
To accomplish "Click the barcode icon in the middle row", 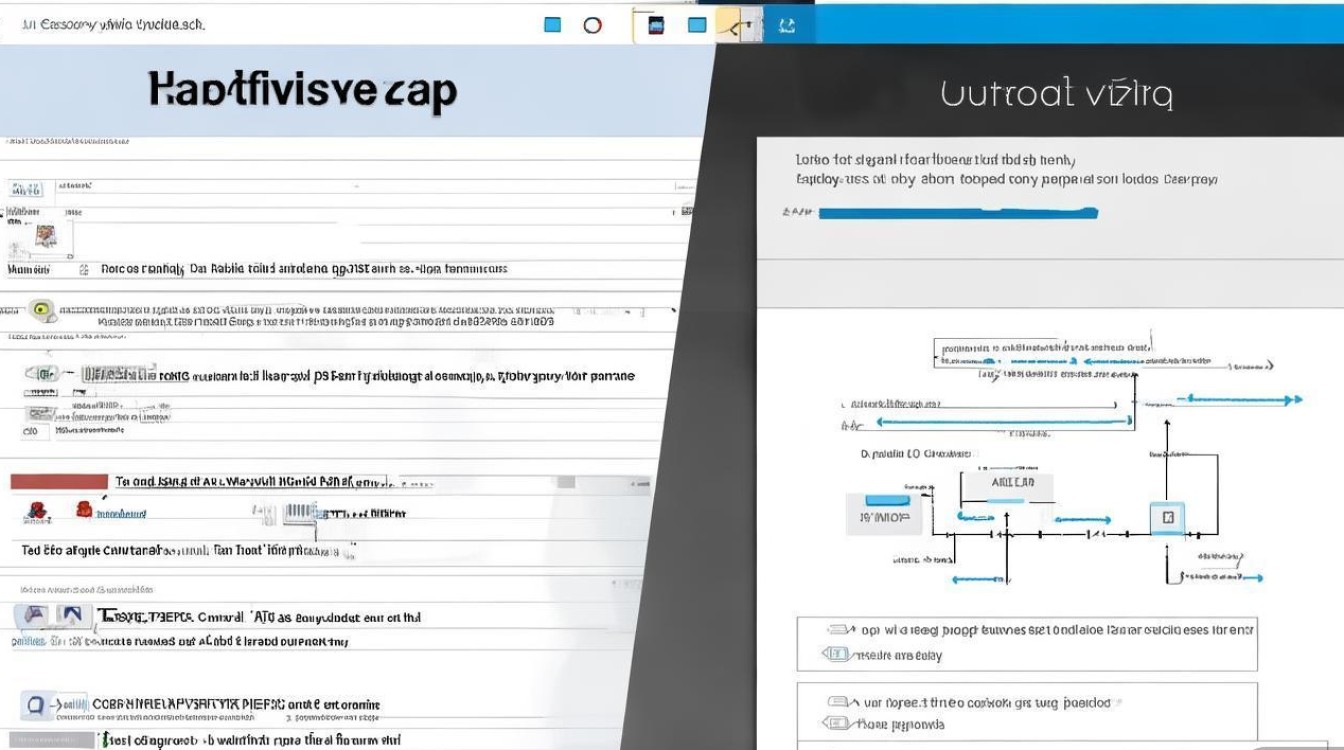I will [x=298, y=514].
